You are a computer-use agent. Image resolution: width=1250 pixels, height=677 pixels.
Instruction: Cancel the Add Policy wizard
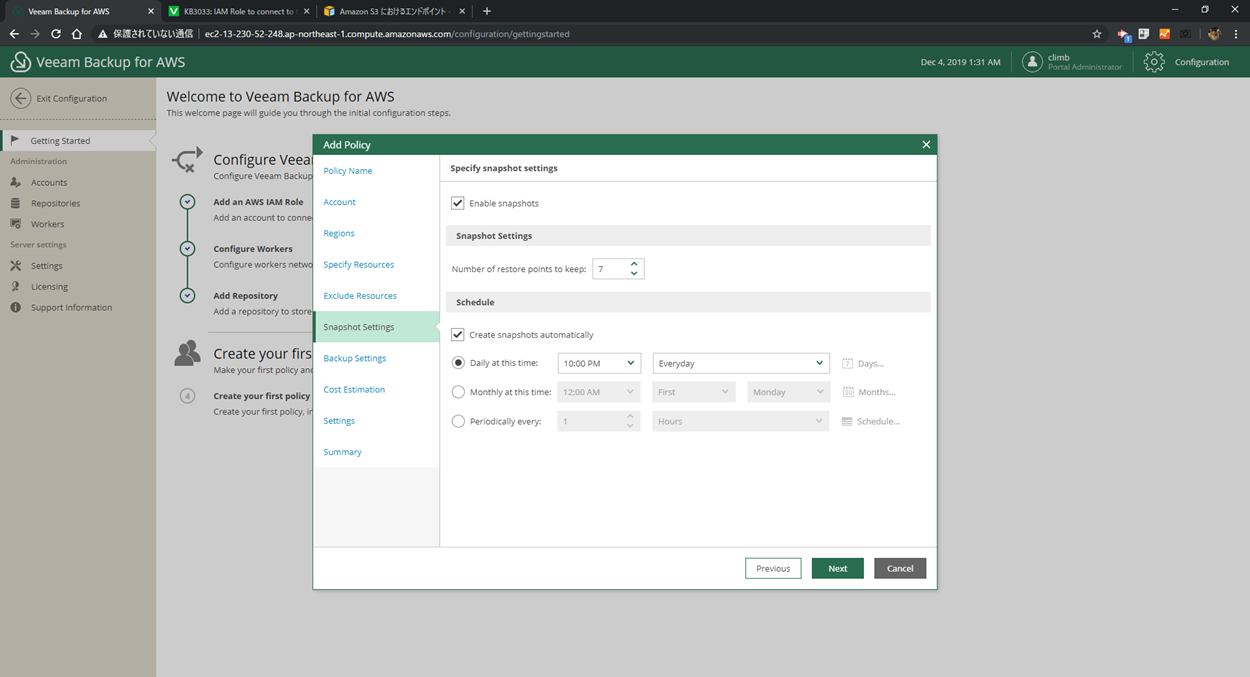click(x=900, y=568)
